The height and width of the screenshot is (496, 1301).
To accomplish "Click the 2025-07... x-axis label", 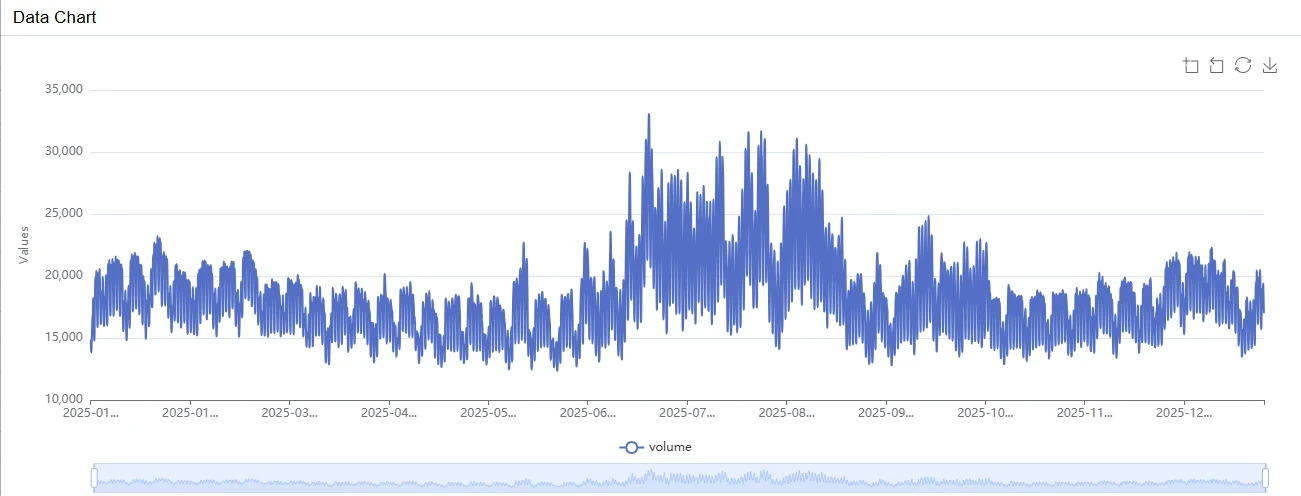I will pos(688,412).
